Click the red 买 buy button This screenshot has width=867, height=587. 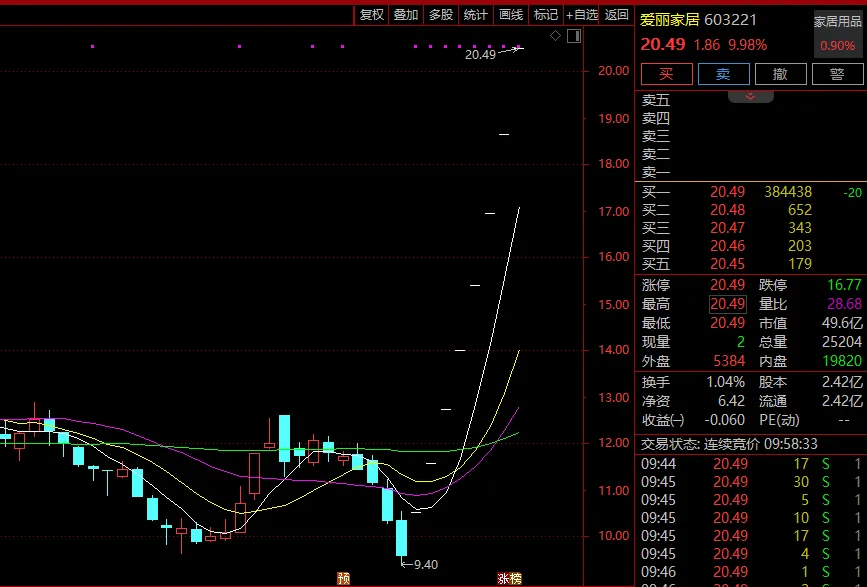667,74
